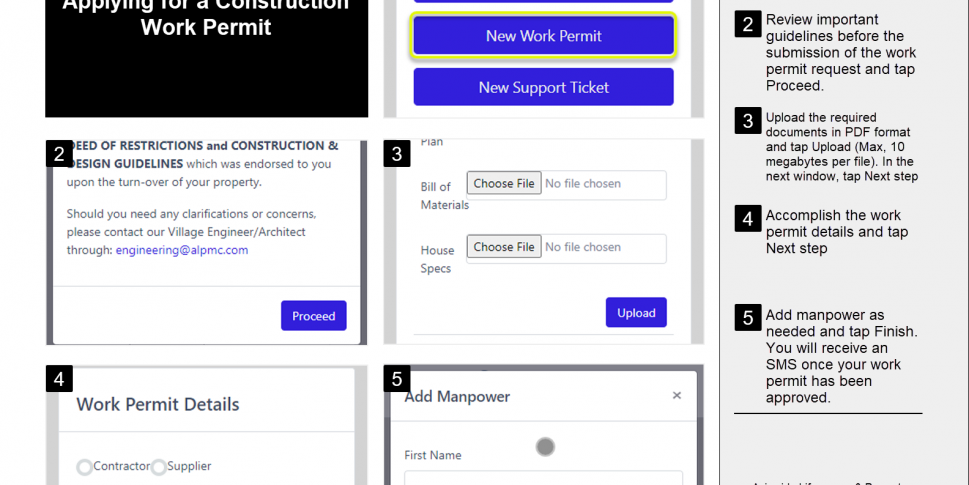969x485 pixels.
Task: Click the step 5 number badge in instructions
Action: pyautogui.click(x=748, y=318)
